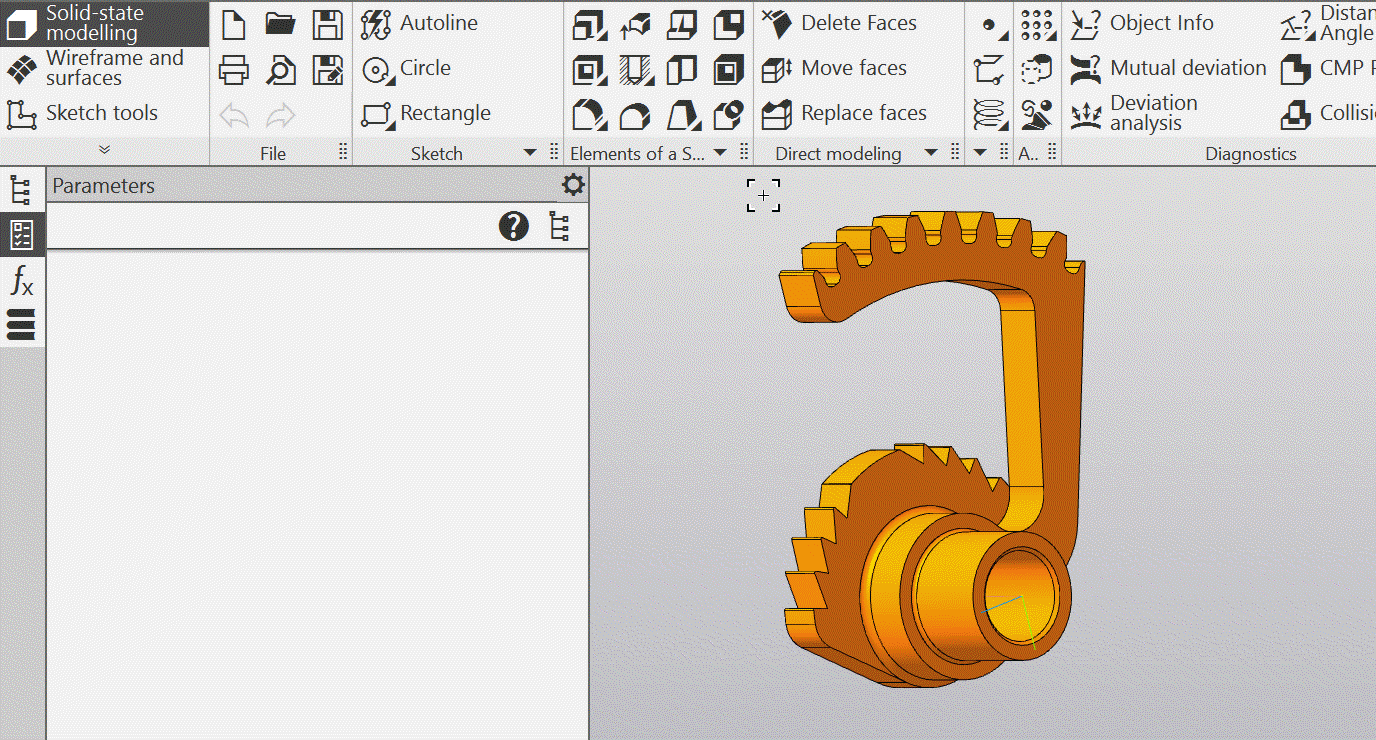Click the Object Info button
The width and height of the screenshot is (1376, 740).
tap(1142, 23)
